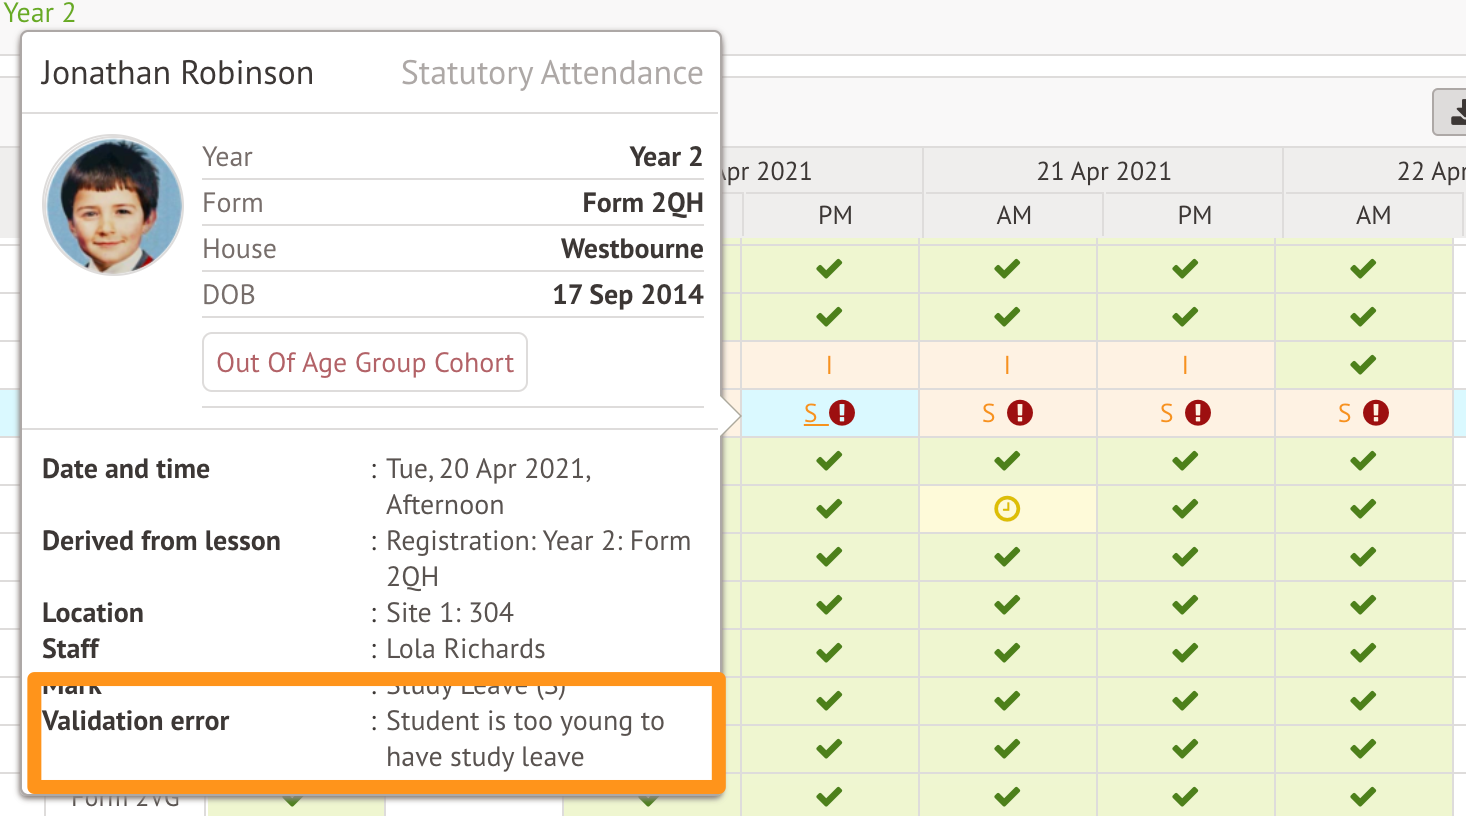Select orange I mark under 21 Apr AM

point(1007,366)
